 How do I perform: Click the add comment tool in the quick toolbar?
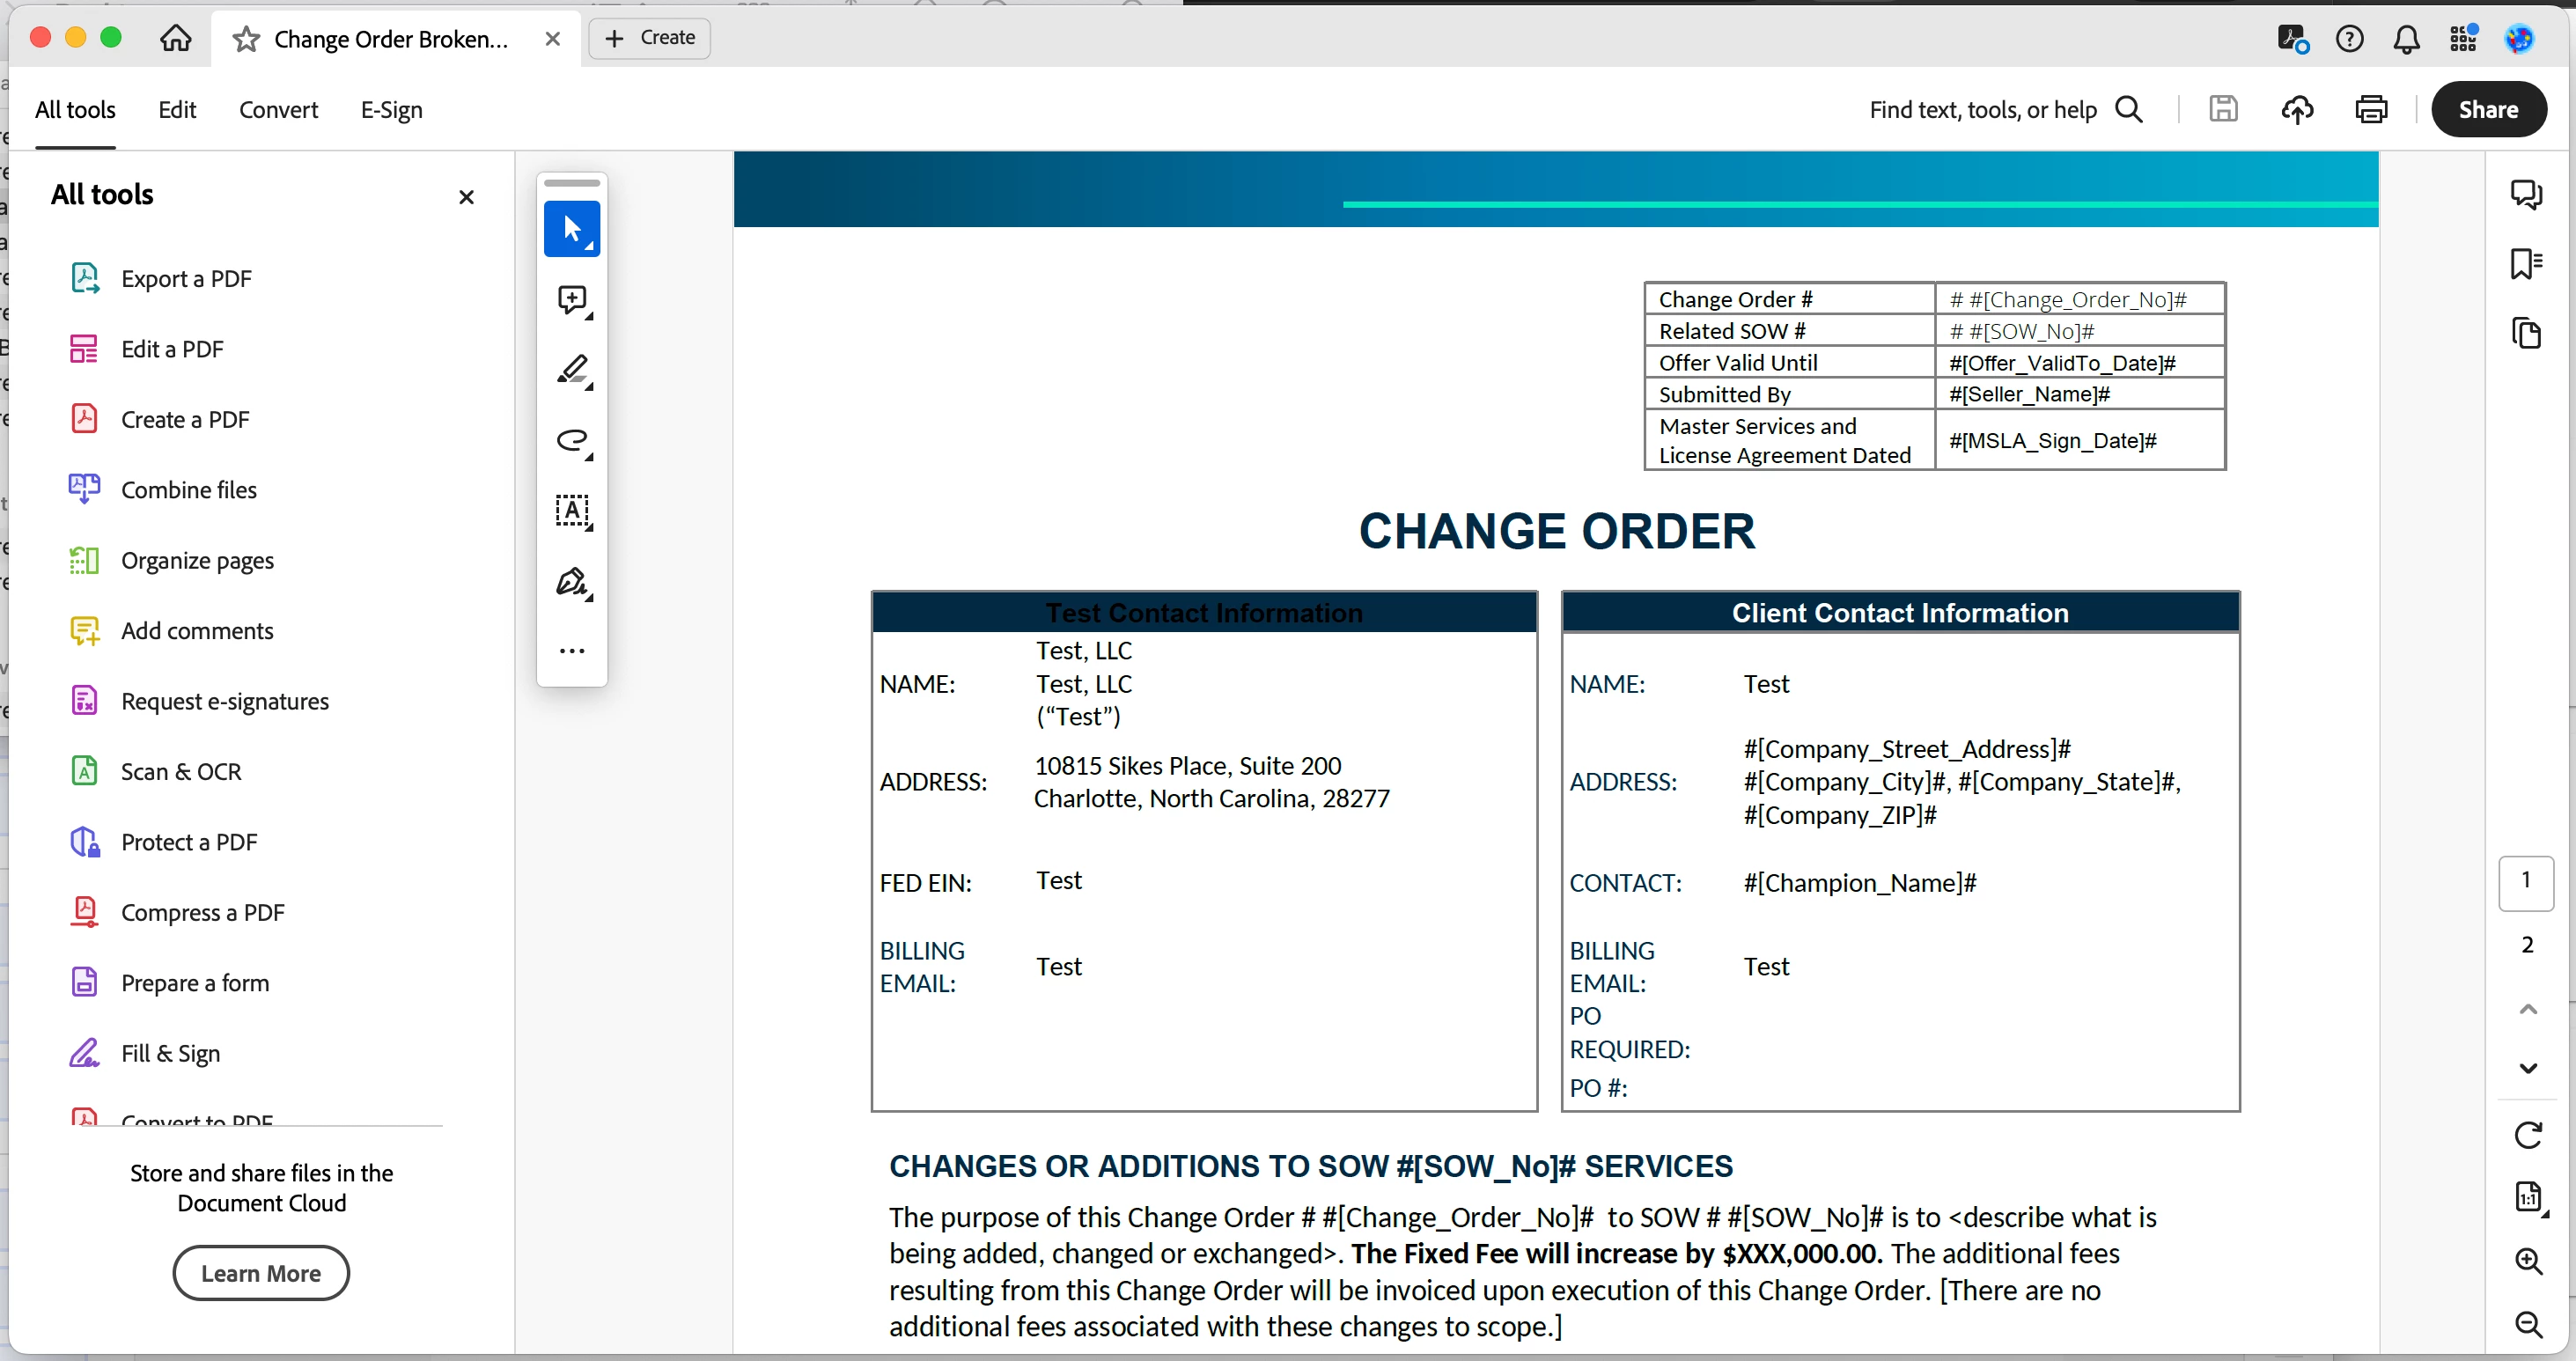point(571,300)
